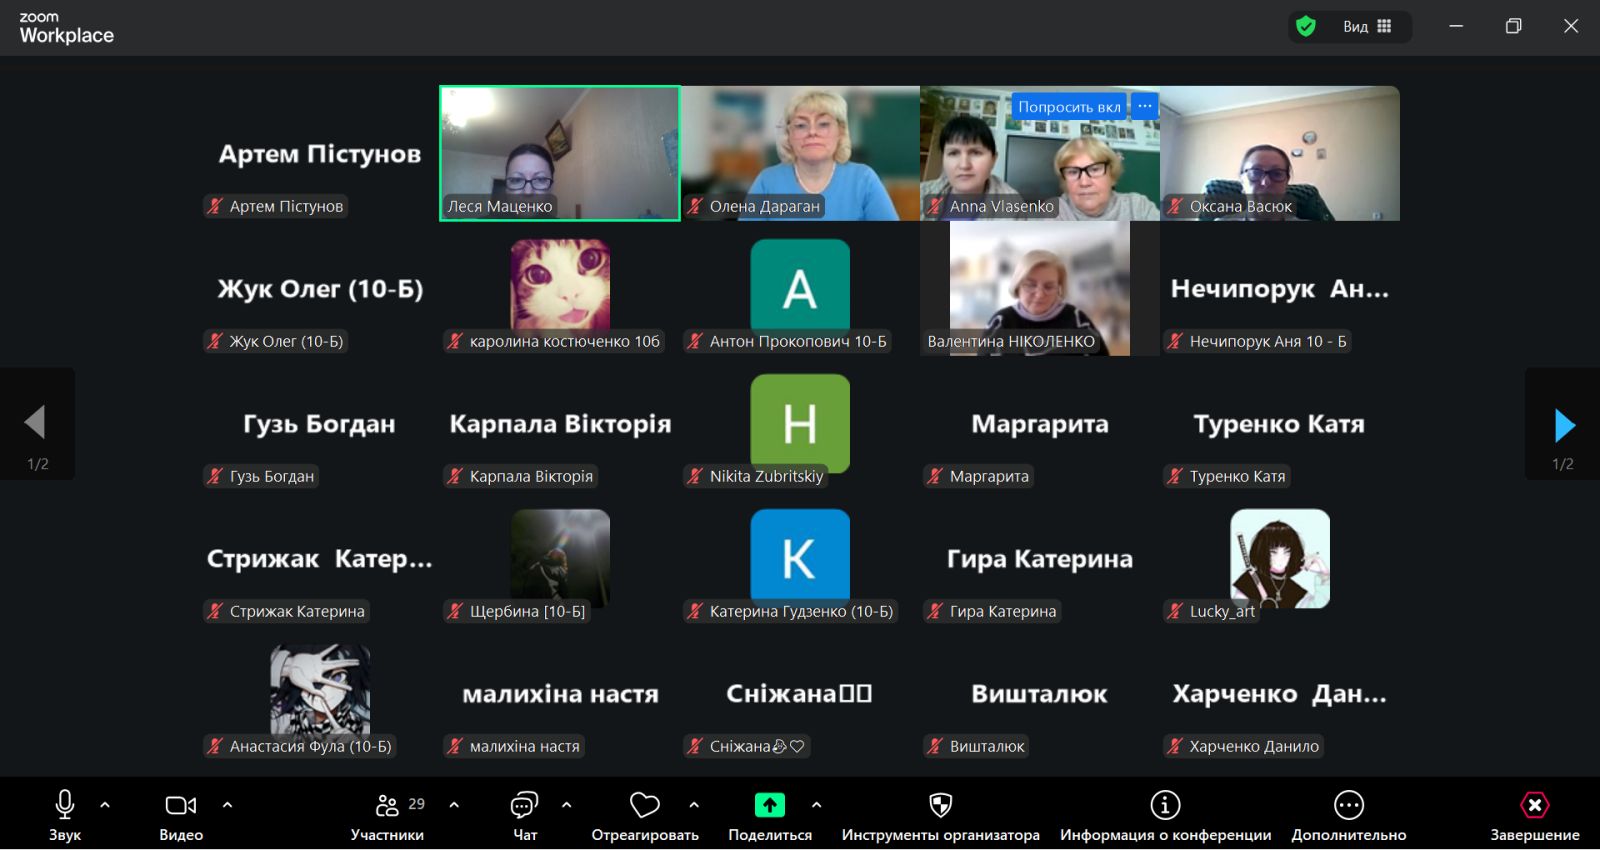Click muted mic icon beside малихіна настя label

(x=455, y=746)
